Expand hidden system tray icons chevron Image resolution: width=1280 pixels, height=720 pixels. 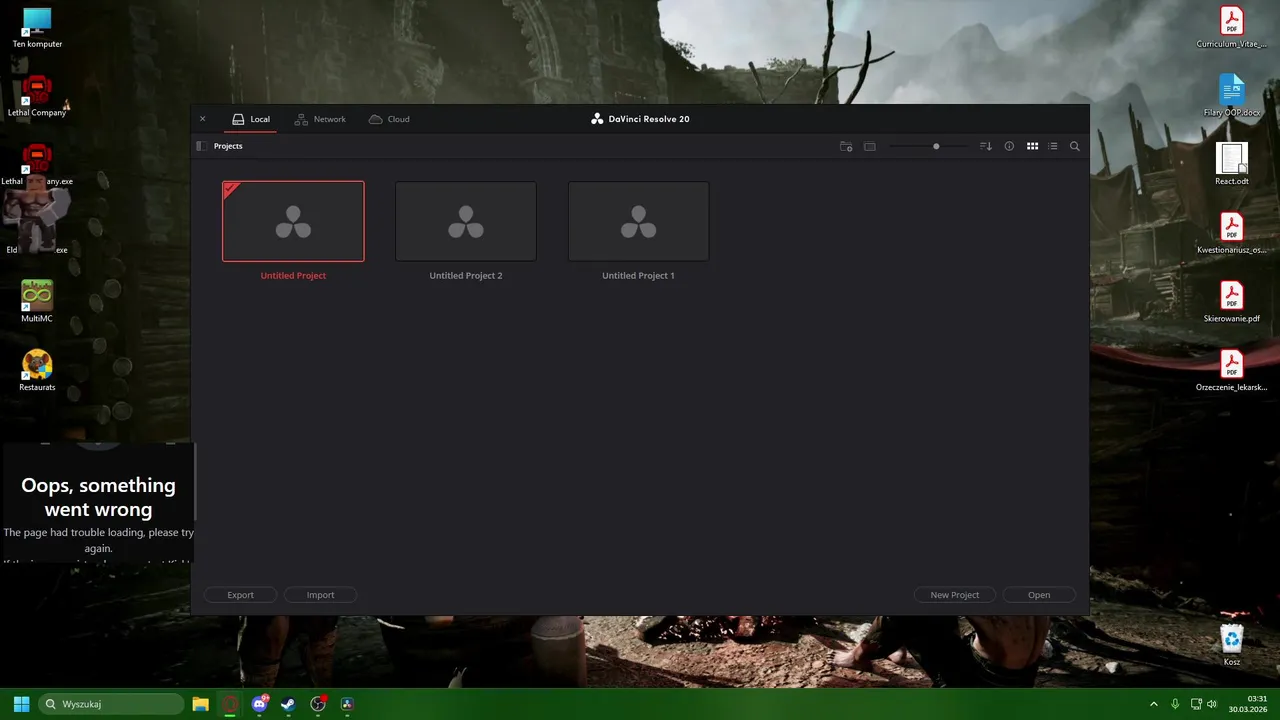click(1153, 704)
